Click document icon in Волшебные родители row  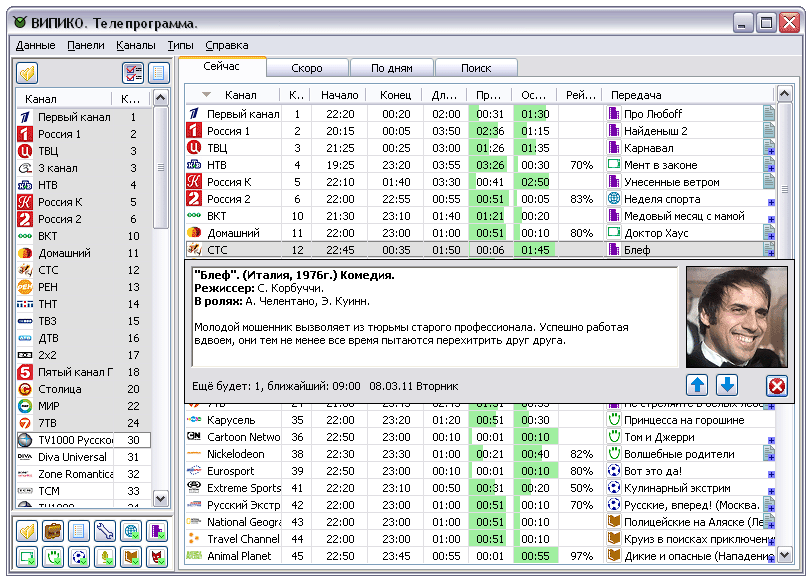pos(769,453)
